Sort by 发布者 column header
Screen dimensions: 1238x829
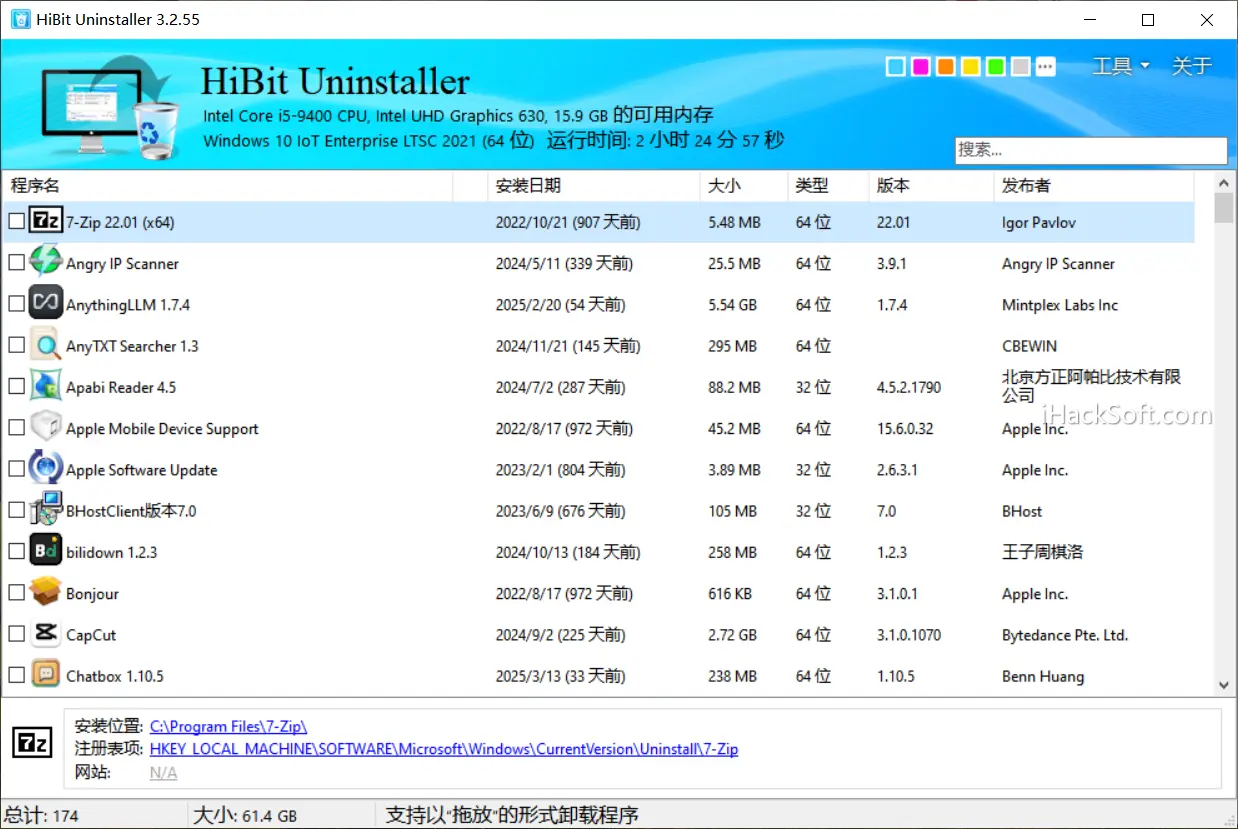tap(1094, 185)
